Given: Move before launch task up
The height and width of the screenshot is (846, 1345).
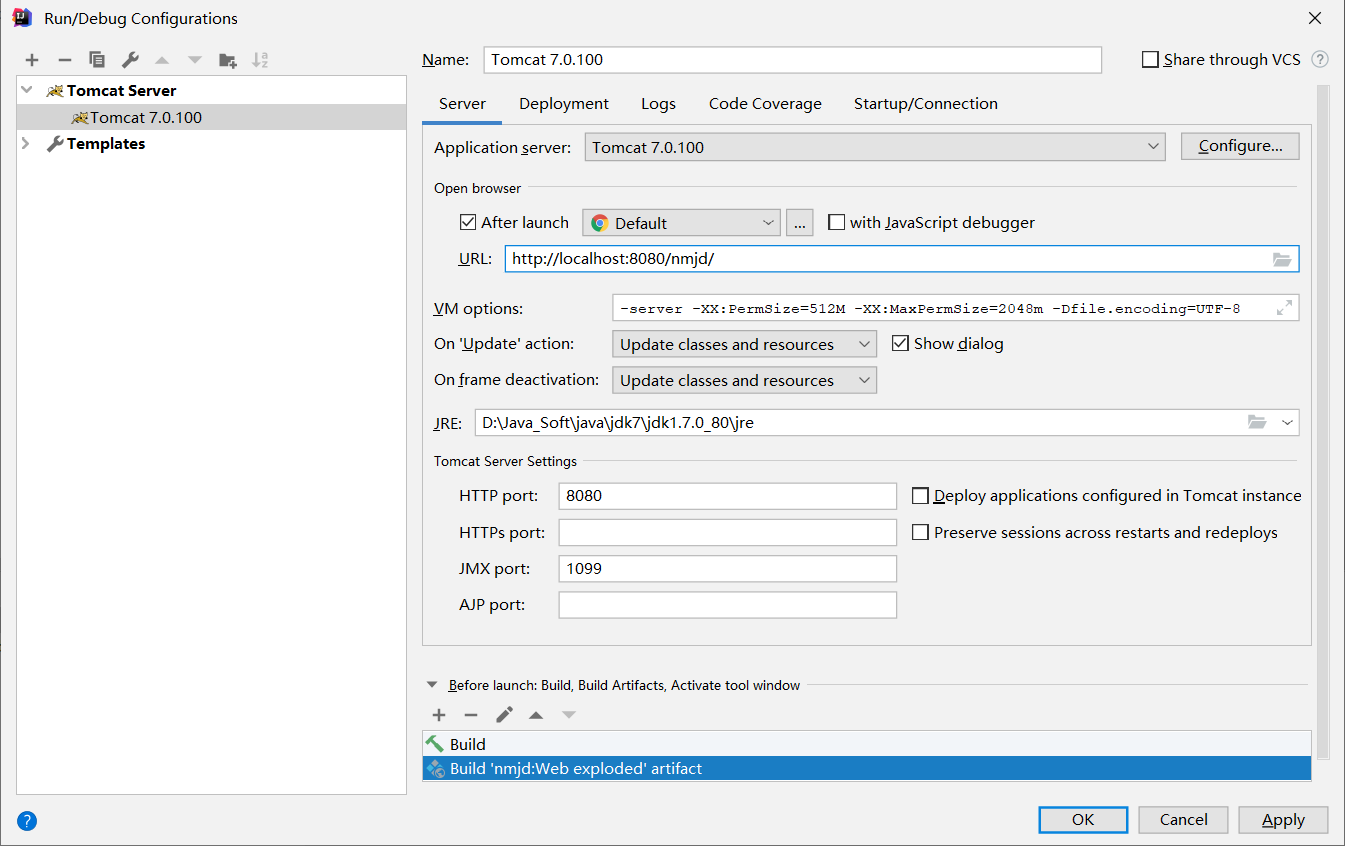Looking at the screenshot, I should (536, 715).
